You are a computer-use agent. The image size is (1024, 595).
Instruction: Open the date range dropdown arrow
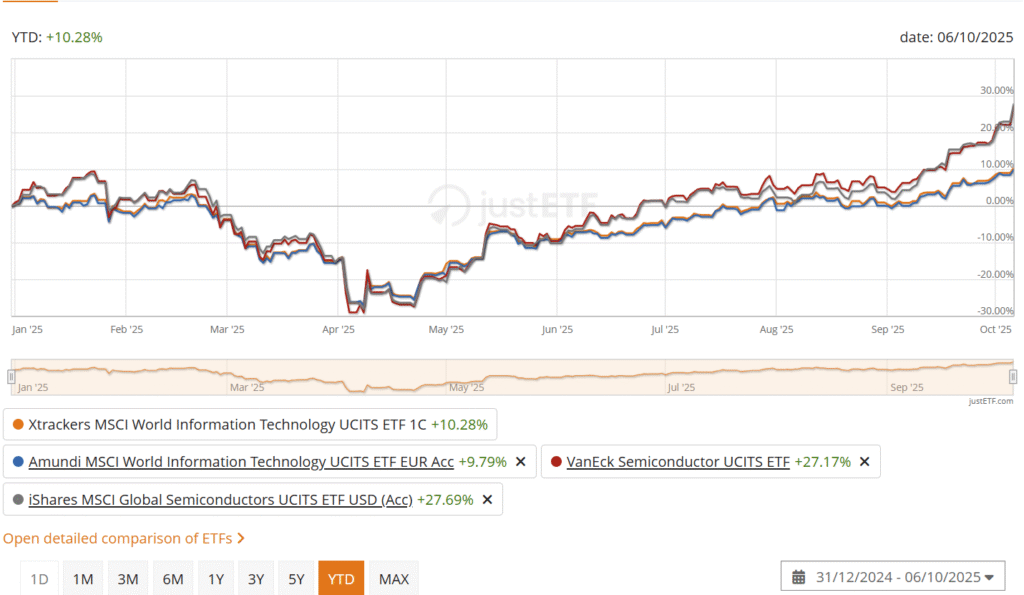[989, 577]
